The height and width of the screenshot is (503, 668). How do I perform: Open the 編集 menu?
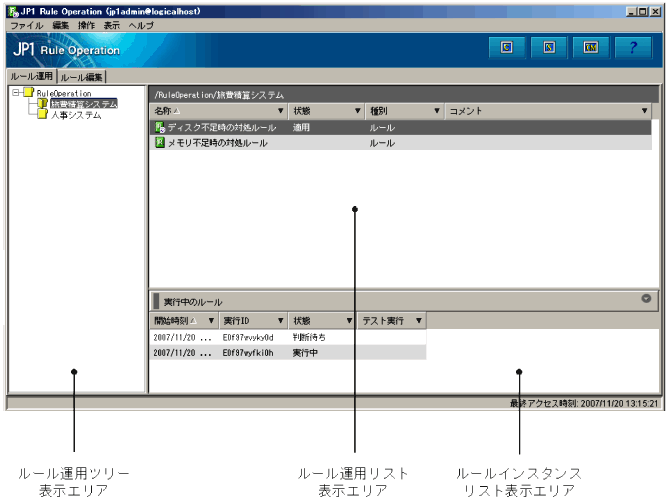(60, 26)
